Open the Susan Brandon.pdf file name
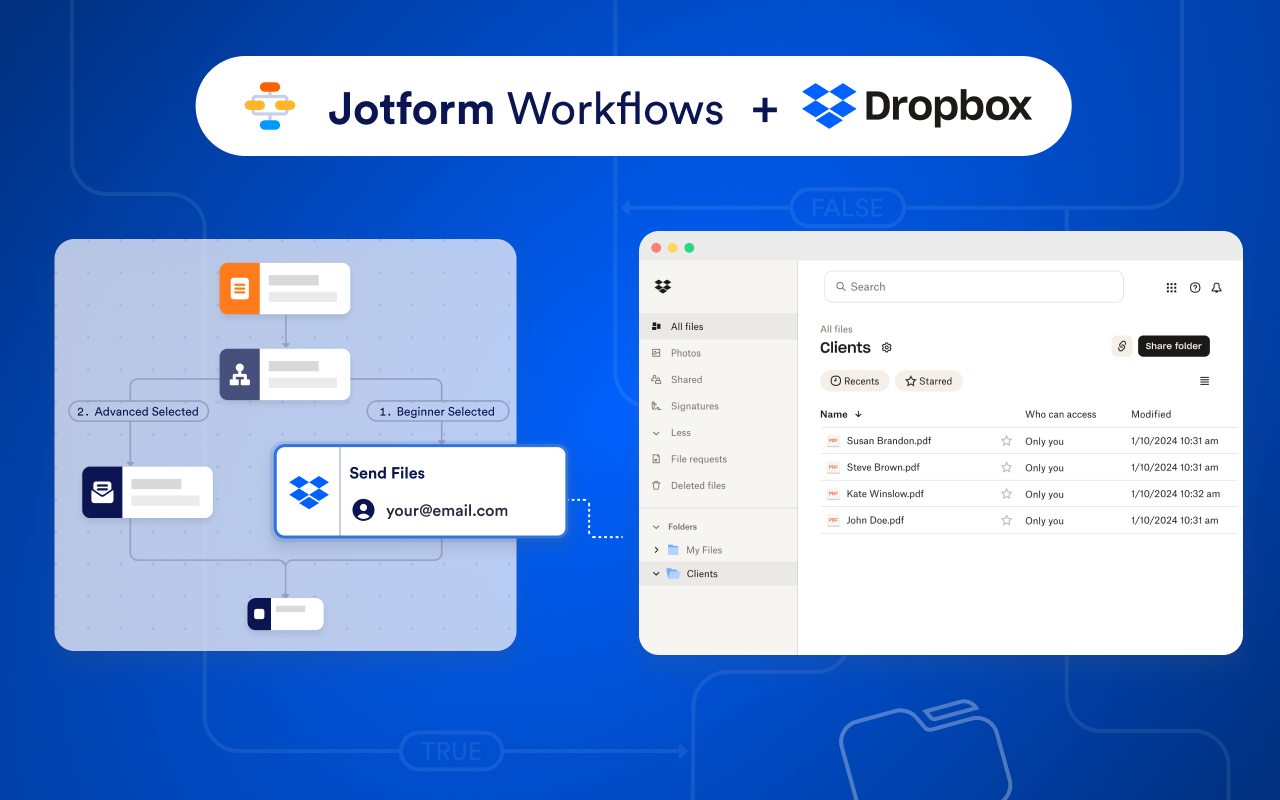Image resolution: width=1280 pixels, height=800 pixels. (x=889, y=441)
